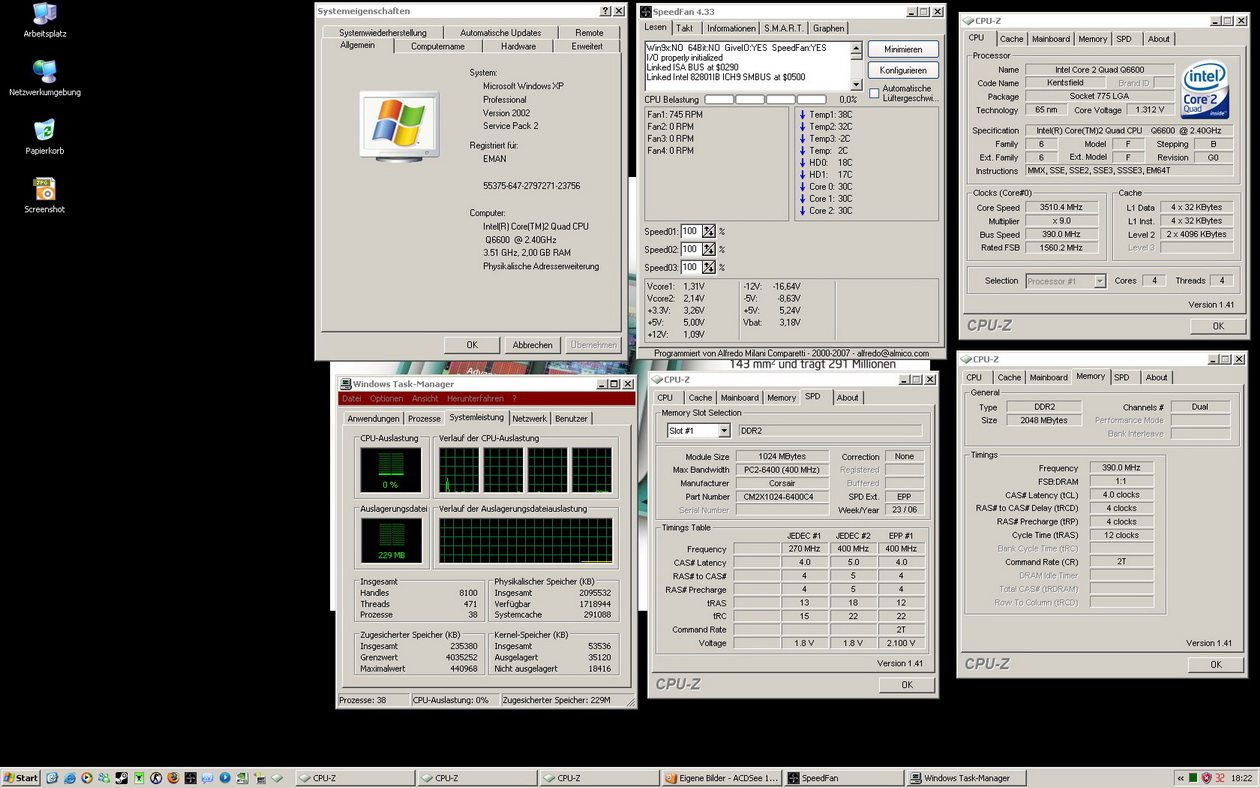Open the Cache tab in the CPU-Z Memory window
The width and height of the screenshot is (1260, 788).
1009,377
